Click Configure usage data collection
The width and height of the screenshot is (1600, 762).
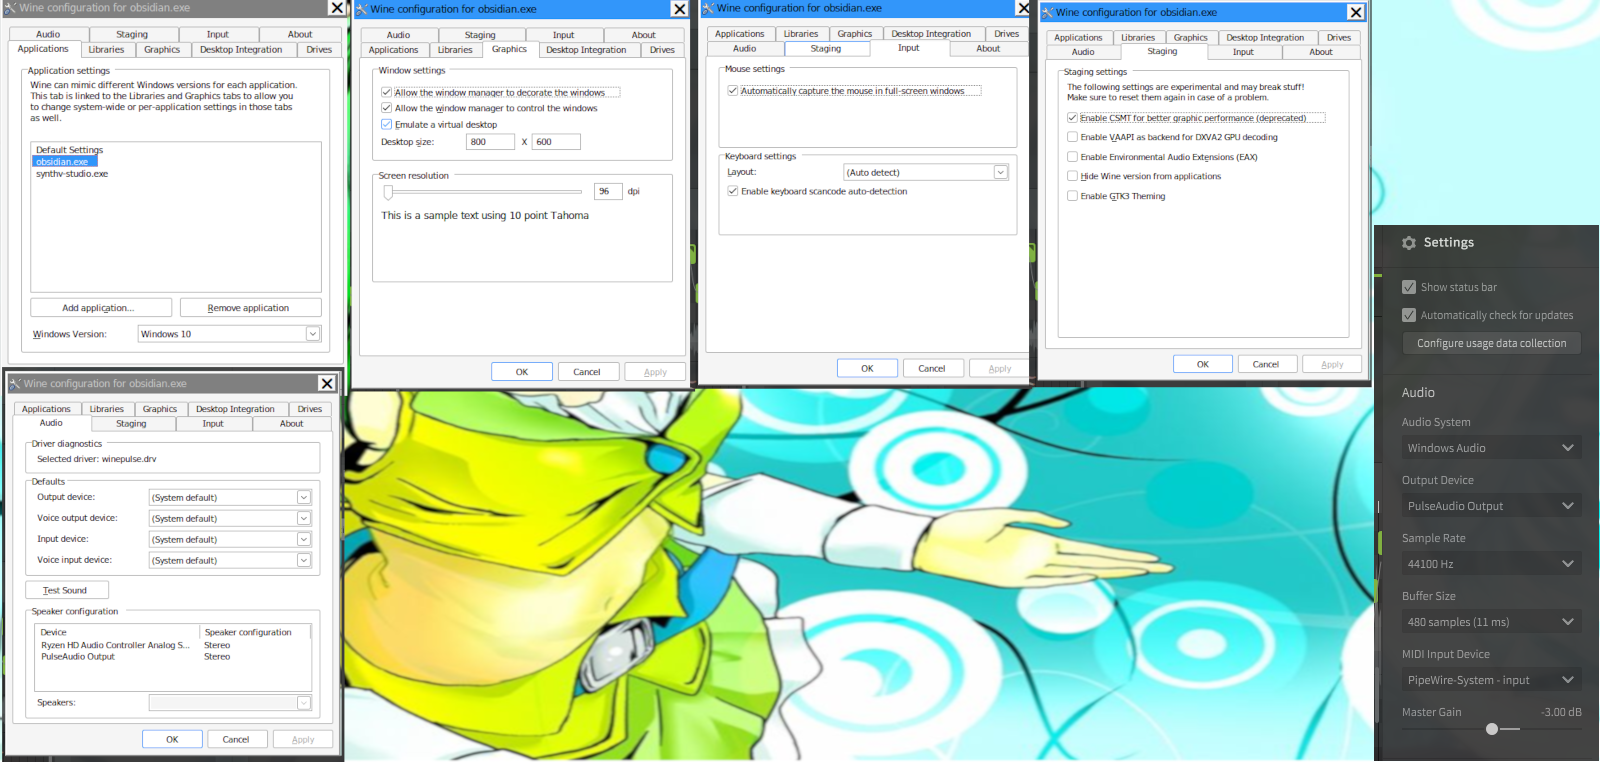(1491, 343)
